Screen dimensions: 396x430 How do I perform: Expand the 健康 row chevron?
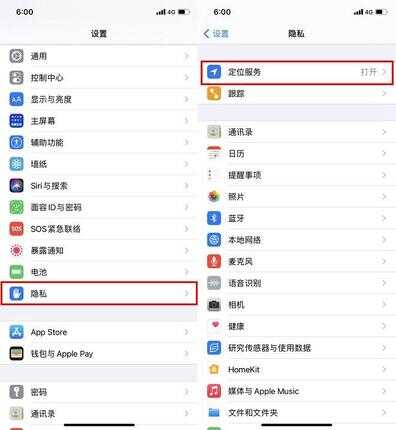click(384, 326)
